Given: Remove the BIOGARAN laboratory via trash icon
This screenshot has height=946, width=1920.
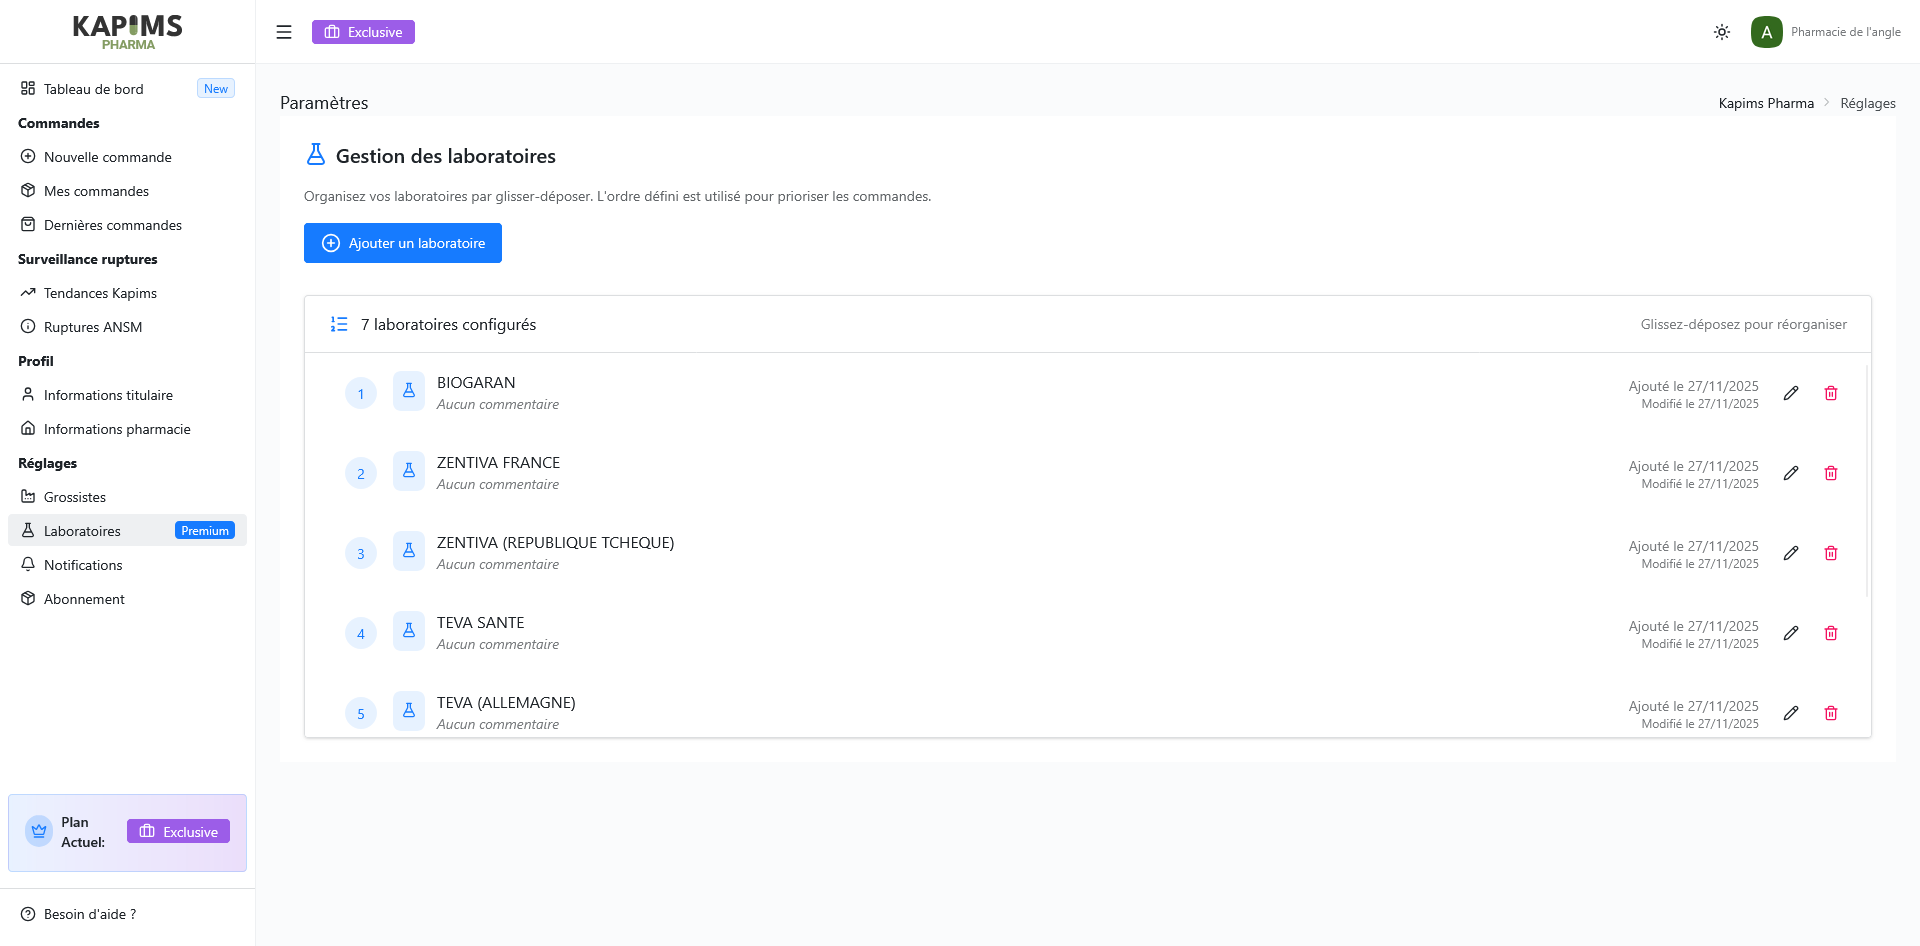Looking at the screenshot, I should click(1831, 394).
